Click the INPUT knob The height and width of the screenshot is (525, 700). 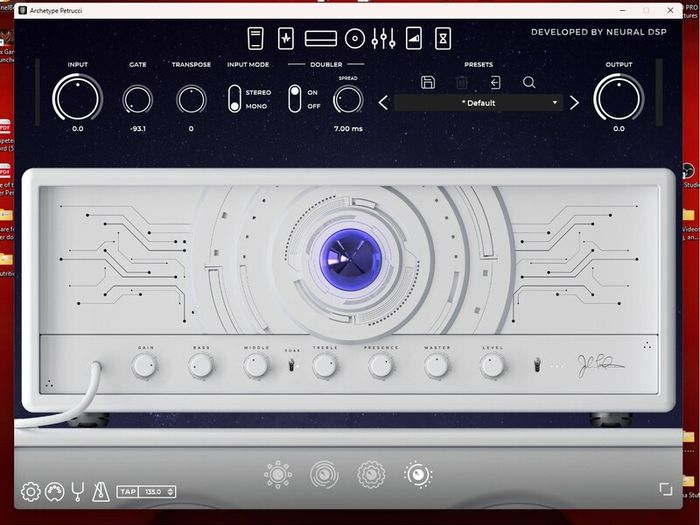pyautogui.click(x=78, y=98)
